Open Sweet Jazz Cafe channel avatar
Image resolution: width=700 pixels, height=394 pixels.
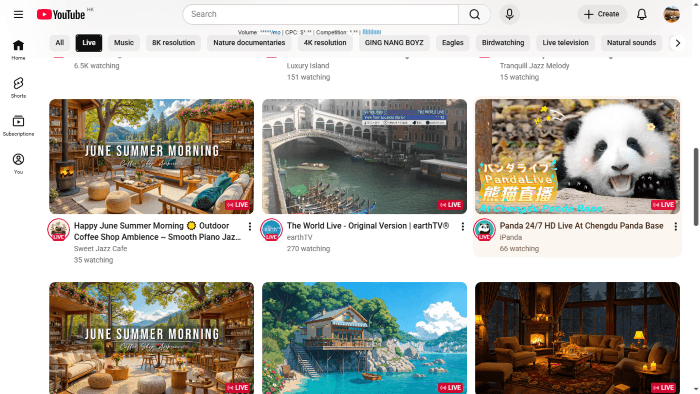point(58,230)
